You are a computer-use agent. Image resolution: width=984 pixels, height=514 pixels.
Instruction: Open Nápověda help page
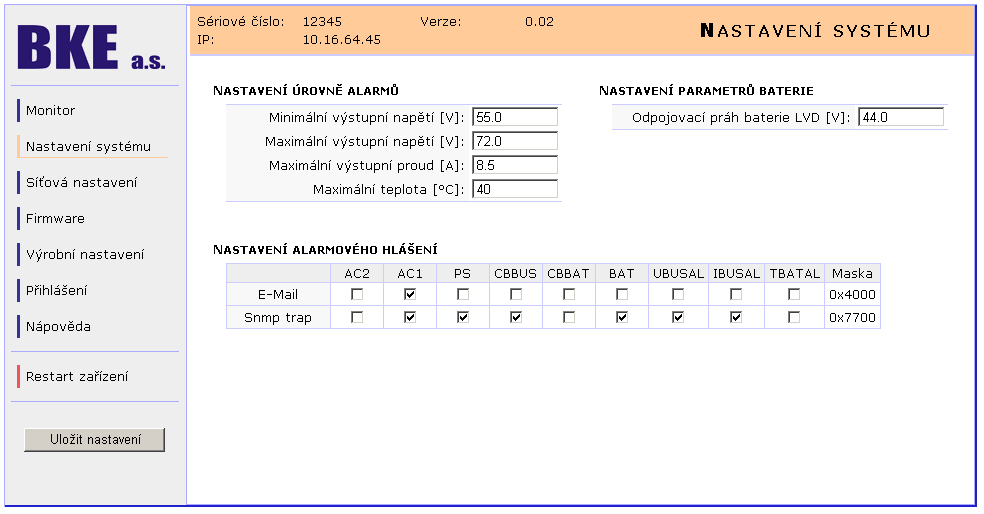pos(58,326)
